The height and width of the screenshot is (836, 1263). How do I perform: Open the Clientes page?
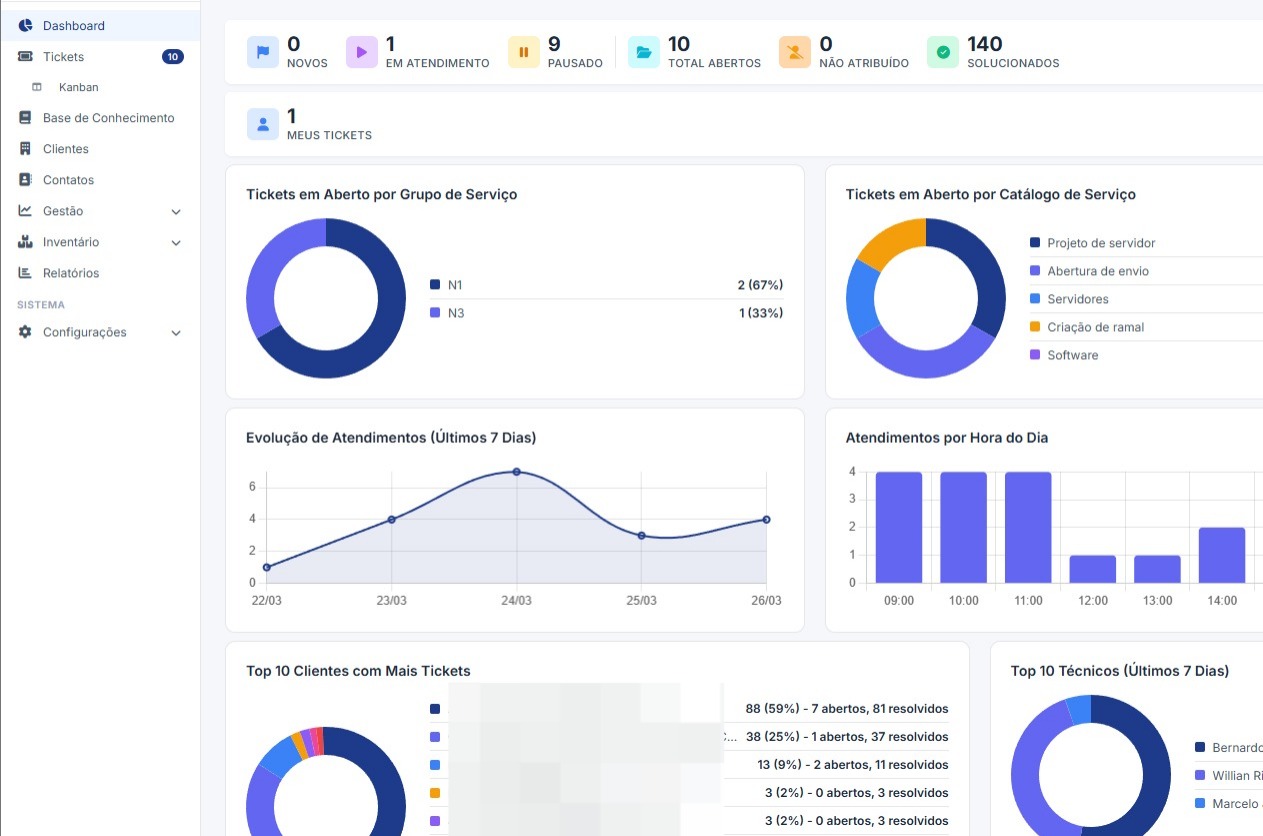pos(100,149)
